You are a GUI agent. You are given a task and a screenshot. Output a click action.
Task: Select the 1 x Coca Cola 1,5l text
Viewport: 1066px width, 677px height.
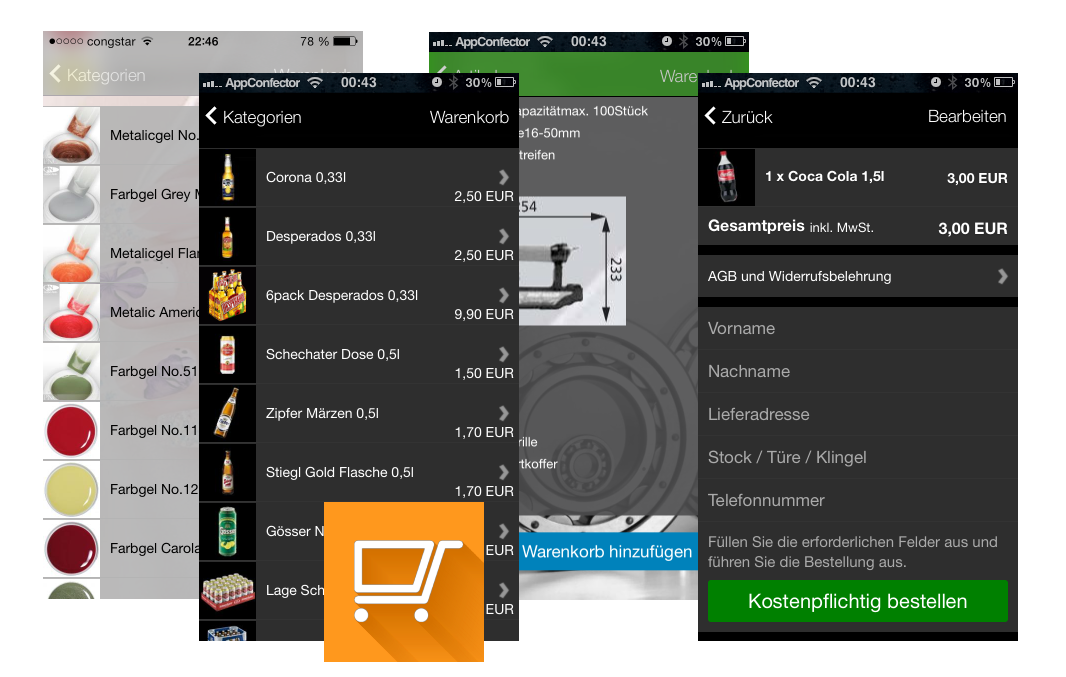[825, 177]
